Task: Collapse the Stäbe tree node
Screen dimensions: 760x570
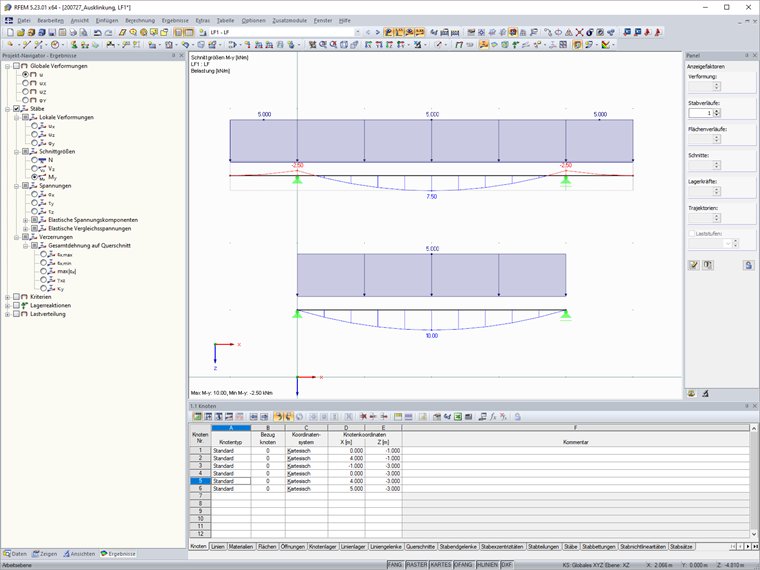Action: [7, 109]
